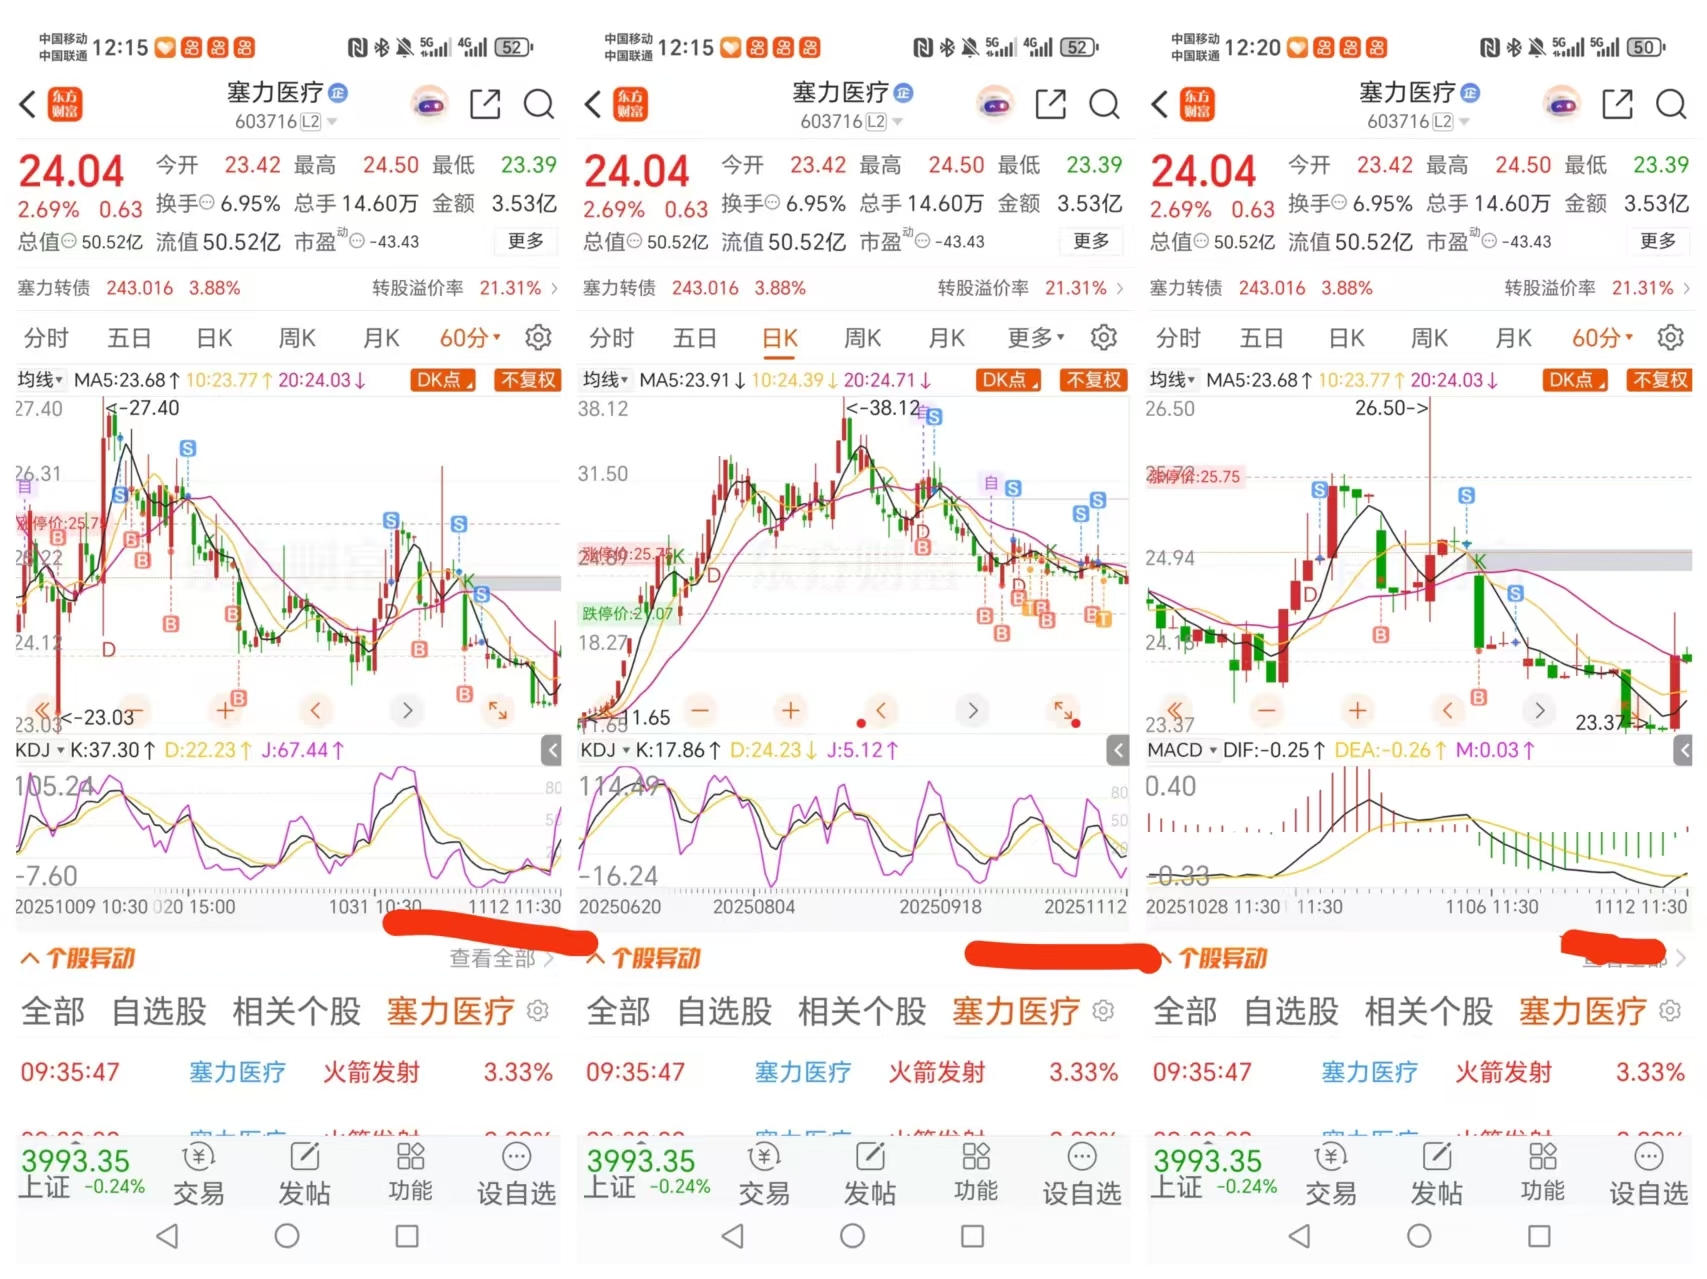Toggle 设自选 watchlist in the left screenshot
This screenshot has height=1279, width=1707.
coord(516,1173)
